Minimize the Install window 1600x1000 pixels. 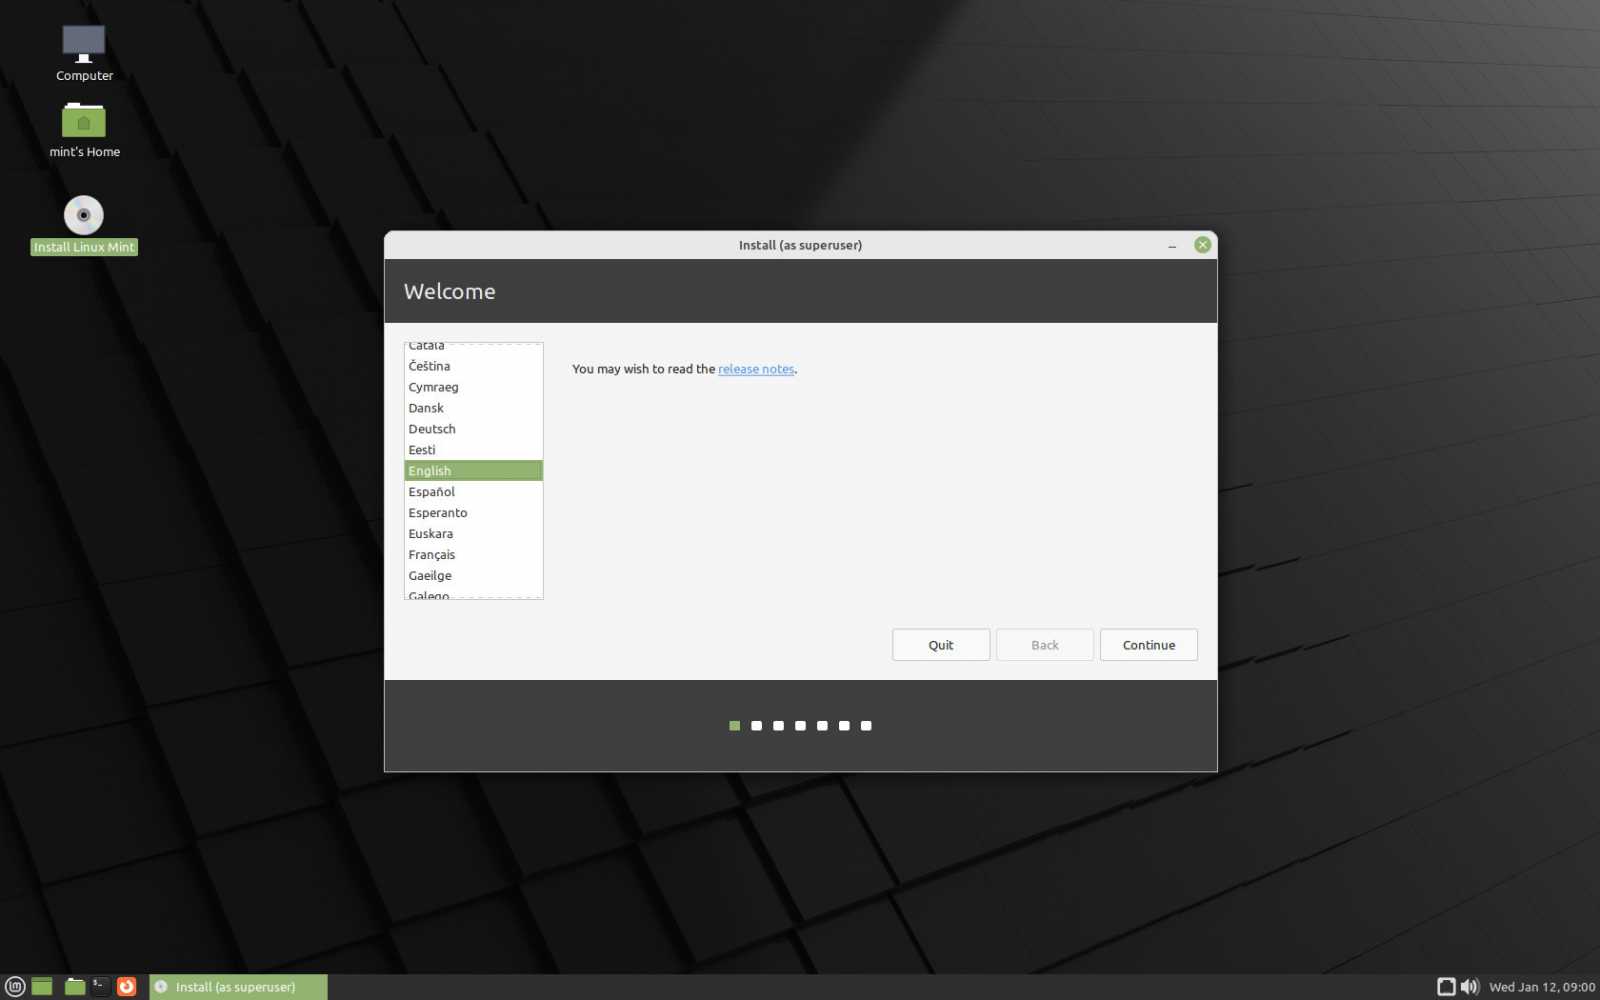coord(1172,245)
